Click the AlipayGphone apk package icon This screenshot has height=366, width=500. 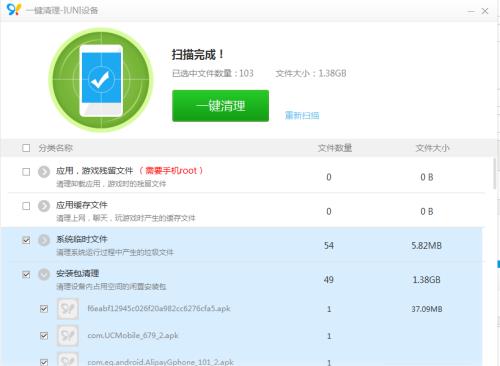68,359
